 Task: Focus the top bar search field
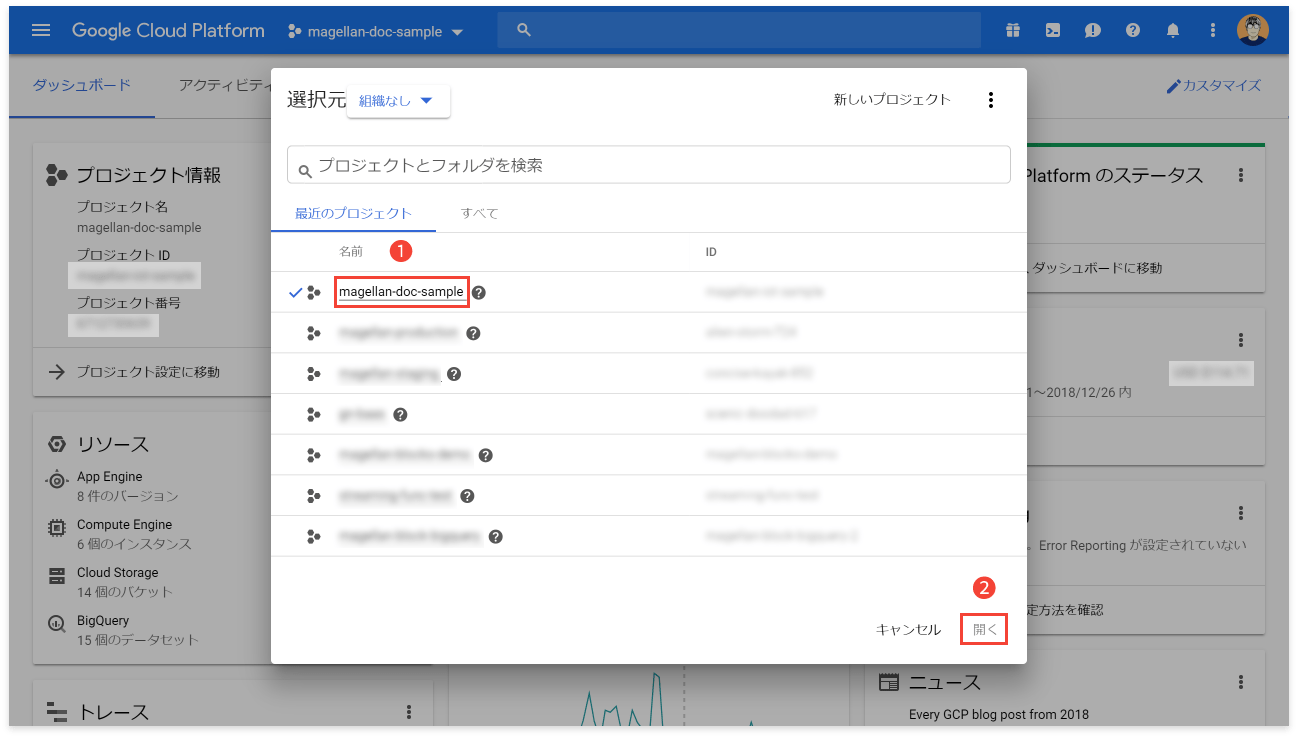[x=739, y=30]
